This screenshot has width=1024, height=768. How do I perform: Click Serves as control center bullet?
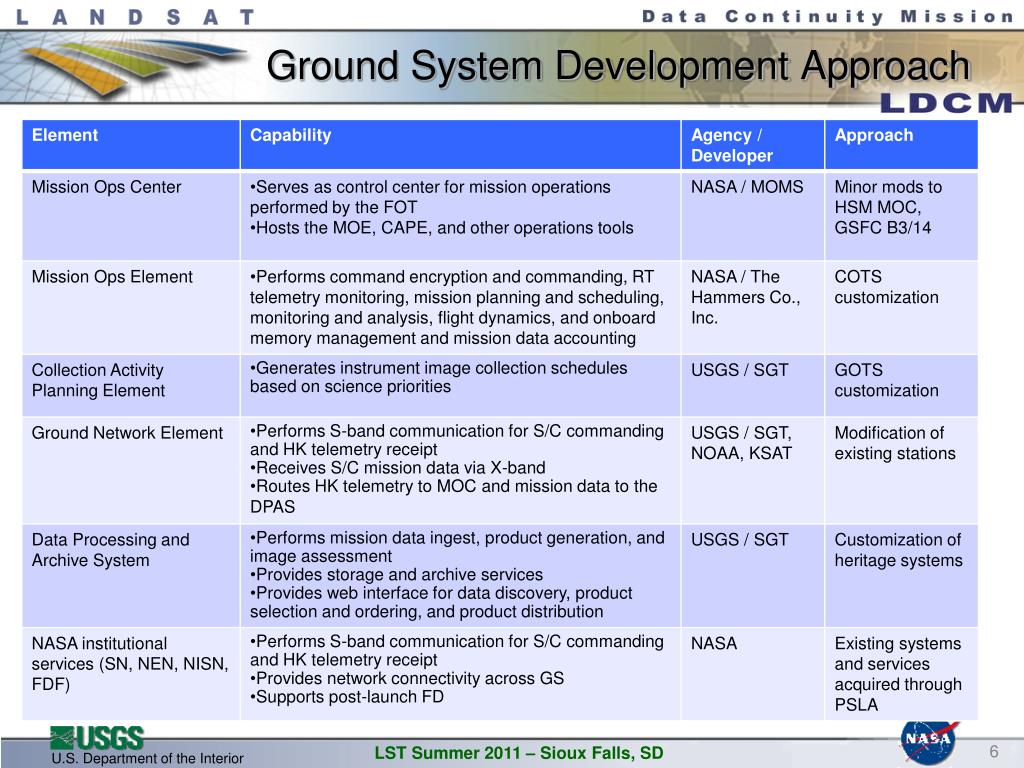click(430, 197)
